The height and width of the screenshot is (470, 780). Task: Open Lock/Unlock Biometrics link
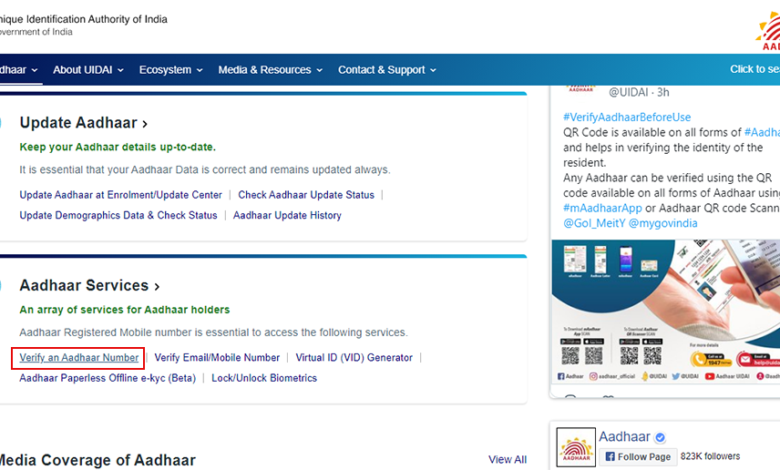[264, 378]
